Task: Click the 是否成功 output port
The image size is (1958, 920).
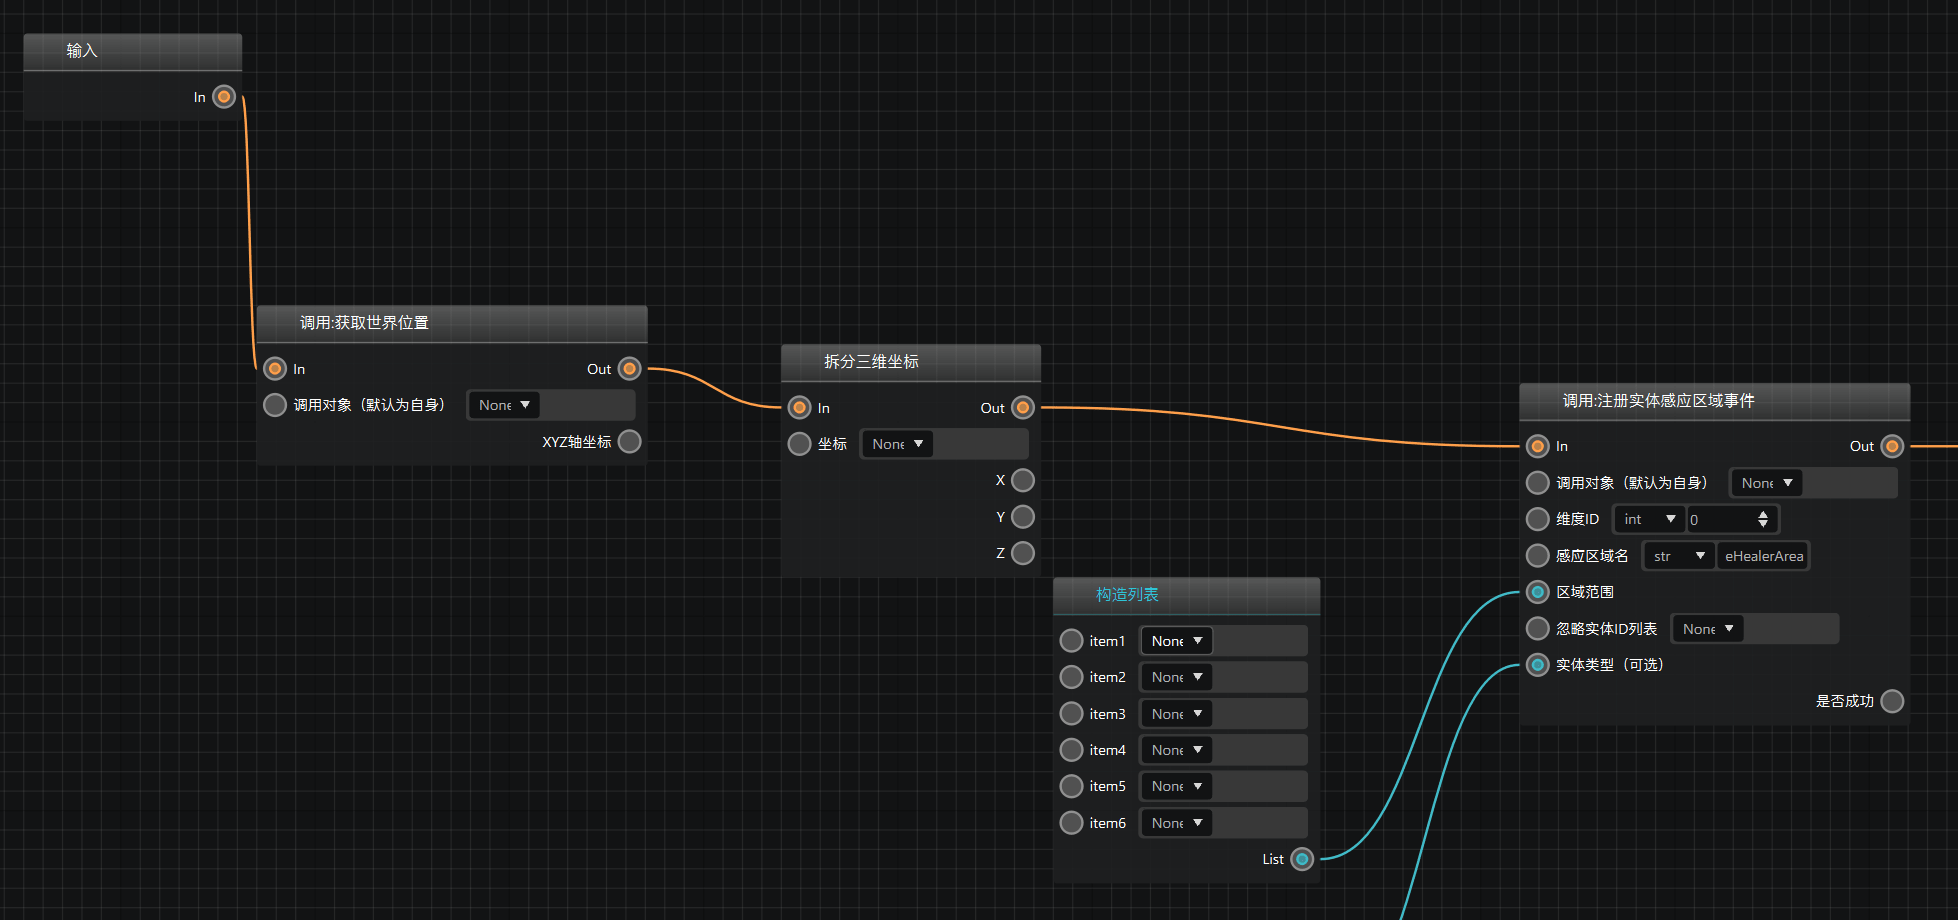Action: point(1892,701)
